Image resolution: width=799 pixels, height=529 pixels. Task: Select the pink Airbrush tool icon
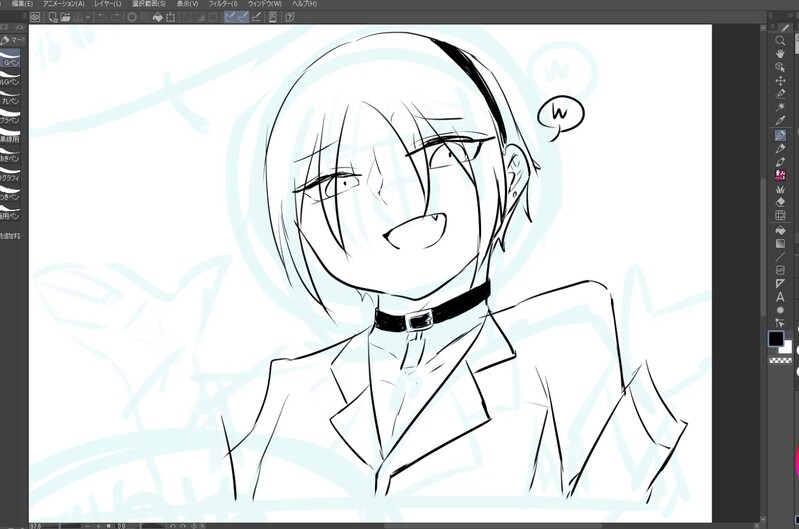point(780,175)
